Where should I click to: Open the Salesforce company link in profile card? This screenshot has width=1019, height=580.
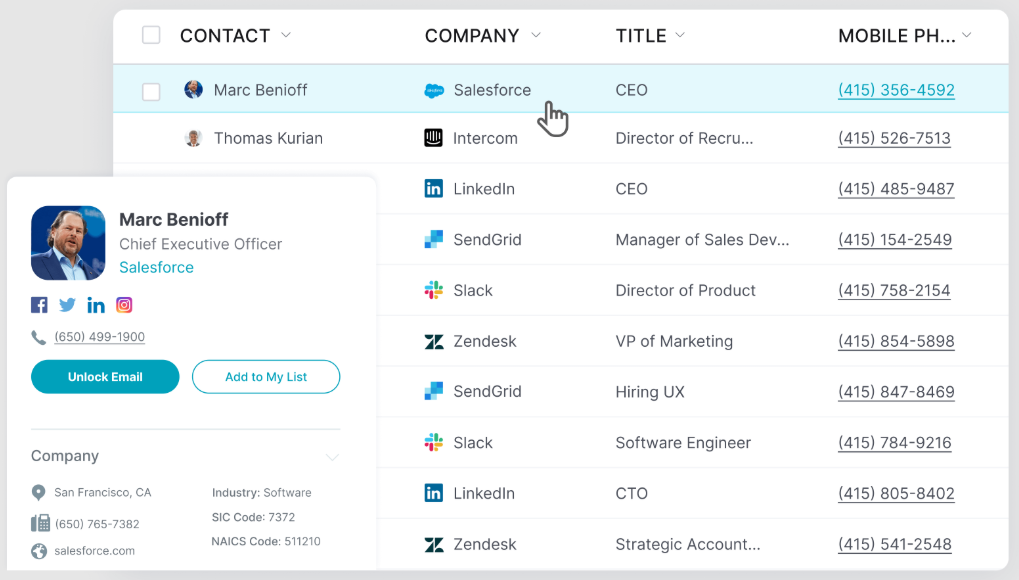(x=156, y=267)
